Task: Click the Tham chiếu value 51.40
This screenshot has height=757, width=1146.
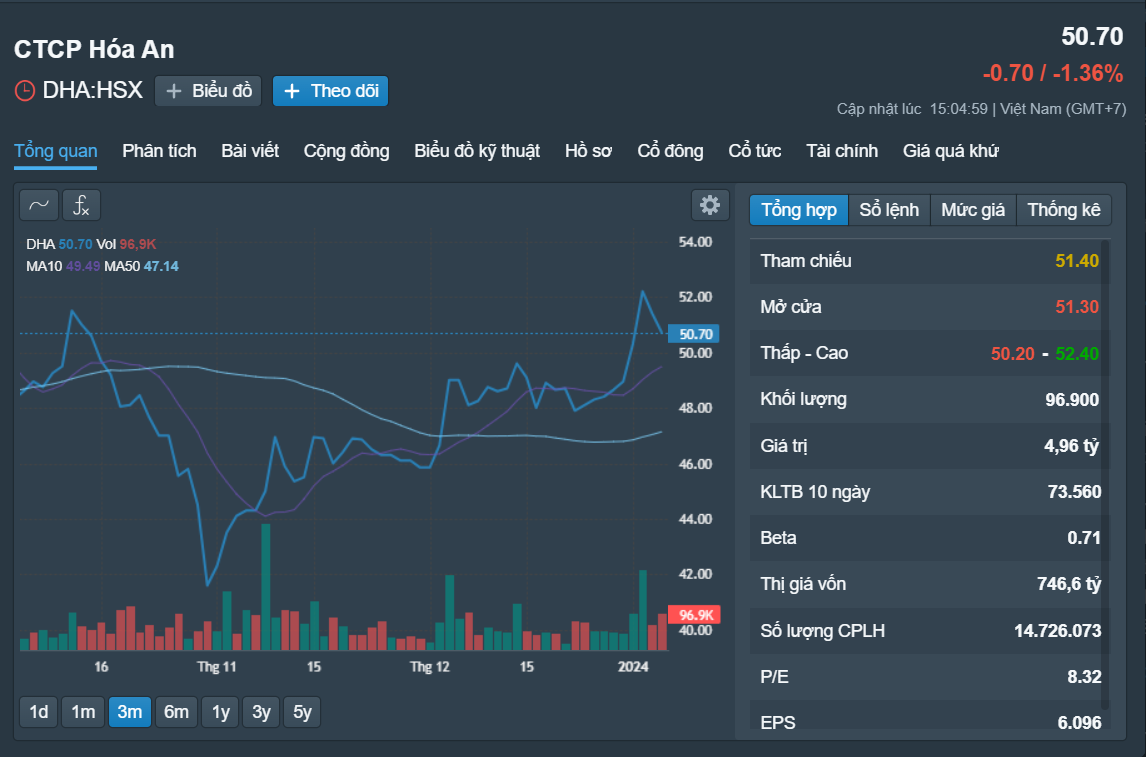Action: click(x=1077, y=261)
